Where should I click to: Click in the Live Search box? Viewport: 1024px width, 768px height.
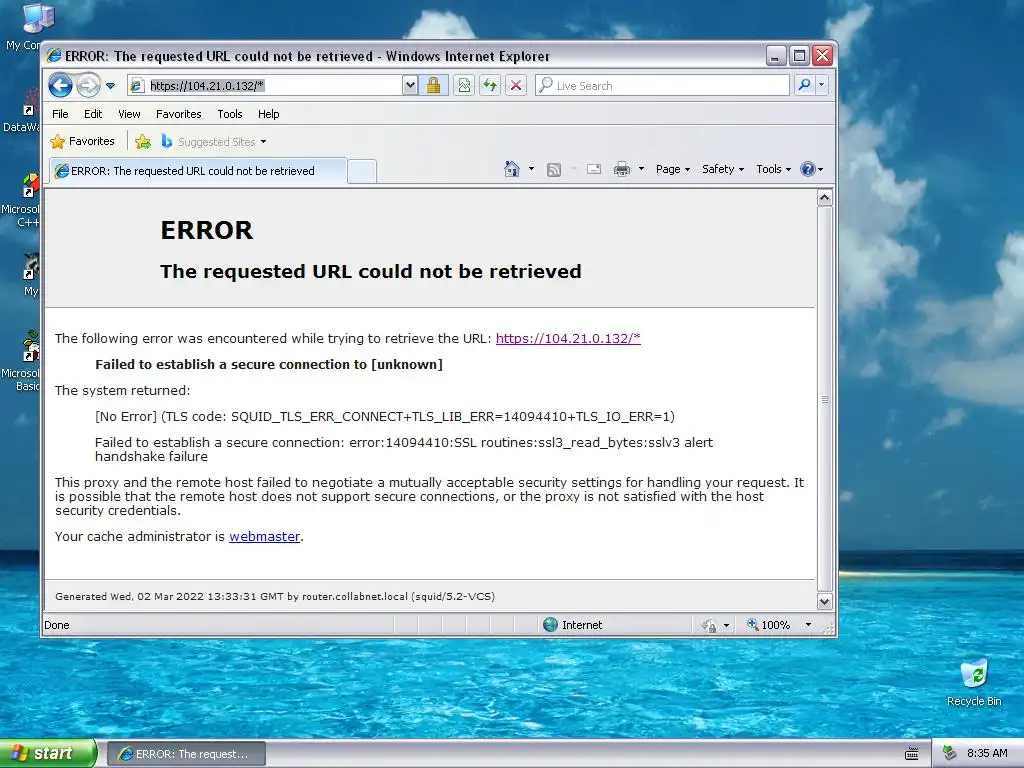click(x=663, y=86)
